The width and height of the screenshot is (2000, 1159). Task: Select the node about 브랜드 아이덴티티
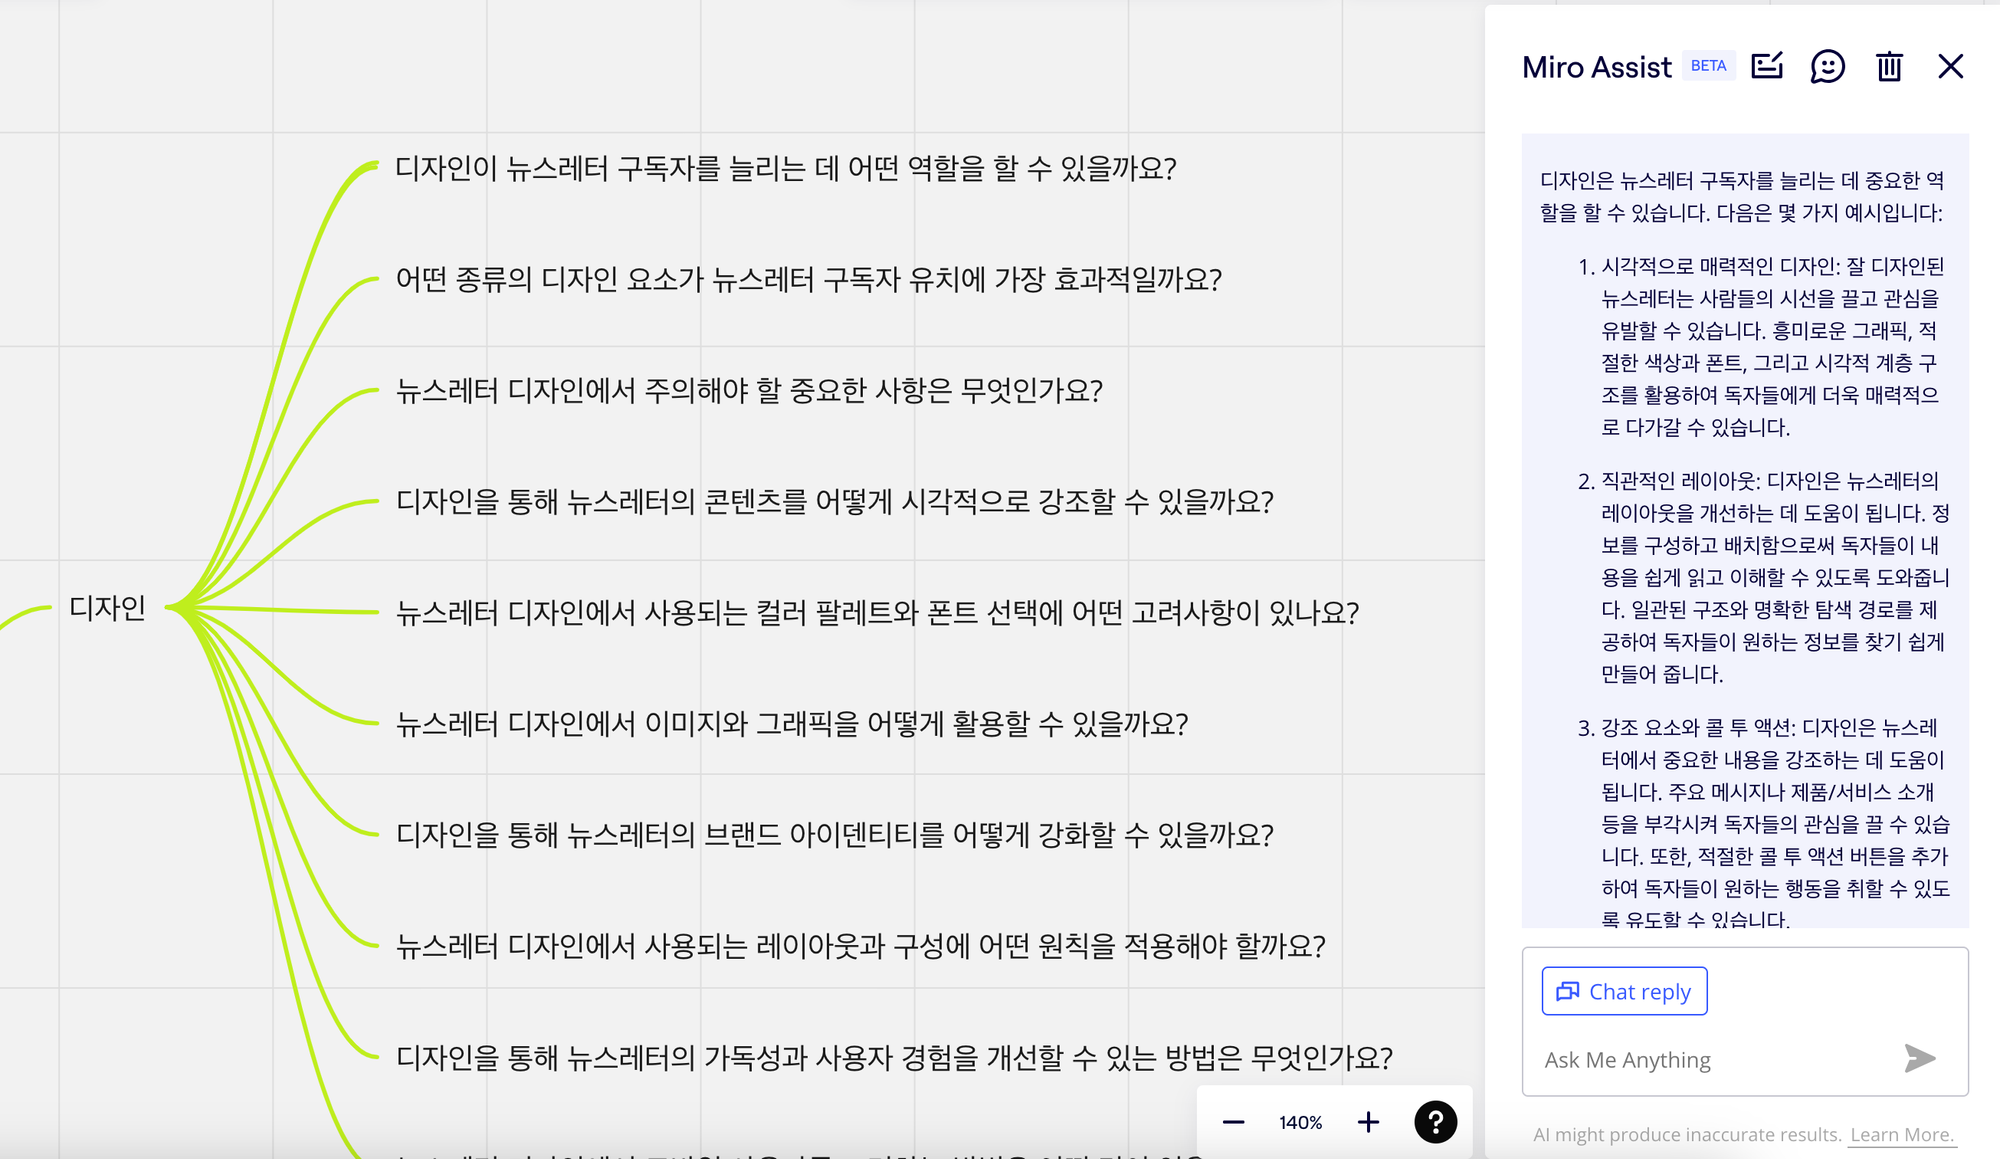(x=834, y=834)
